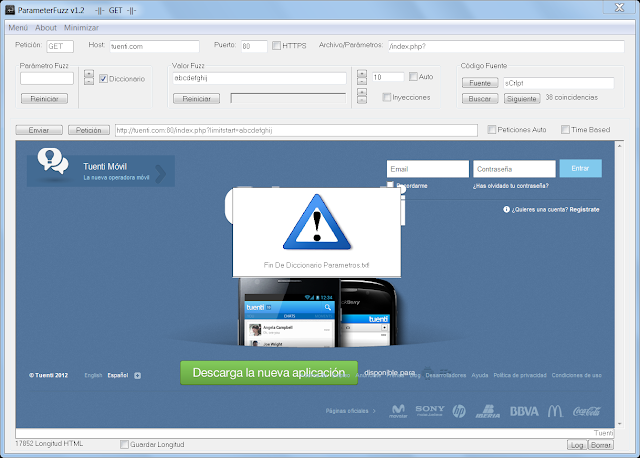This screenshot has height=458, width=640.
Task: Click the request URL field
Action: (296, 130)
